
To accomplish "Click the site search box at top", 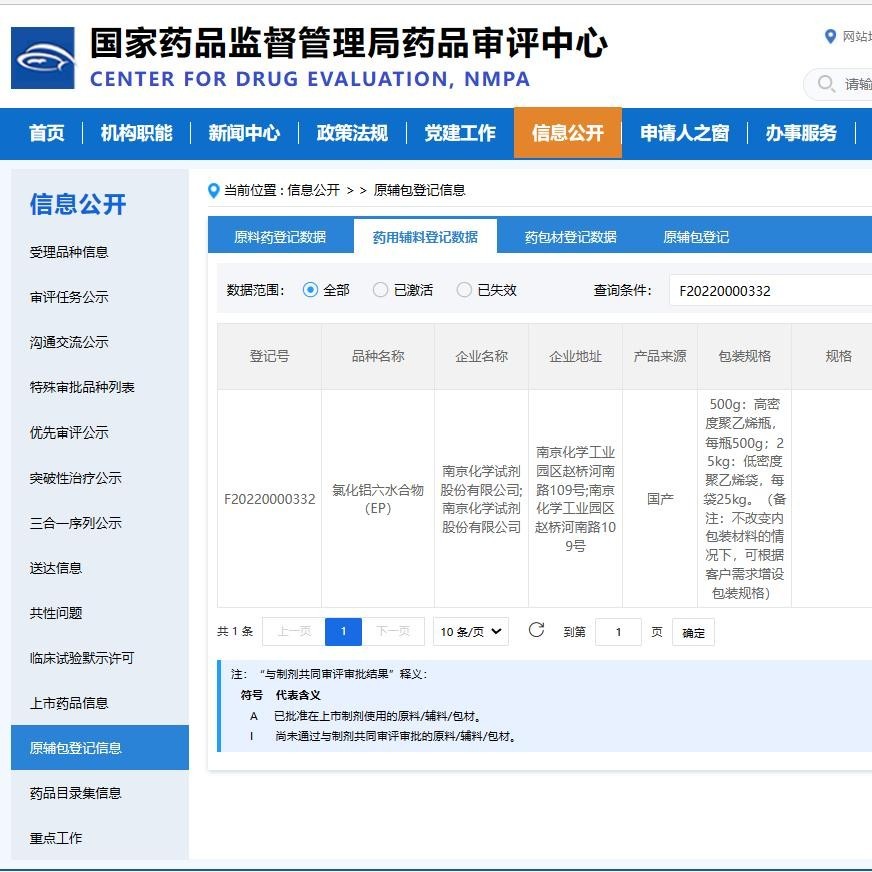I will [838, 84].
